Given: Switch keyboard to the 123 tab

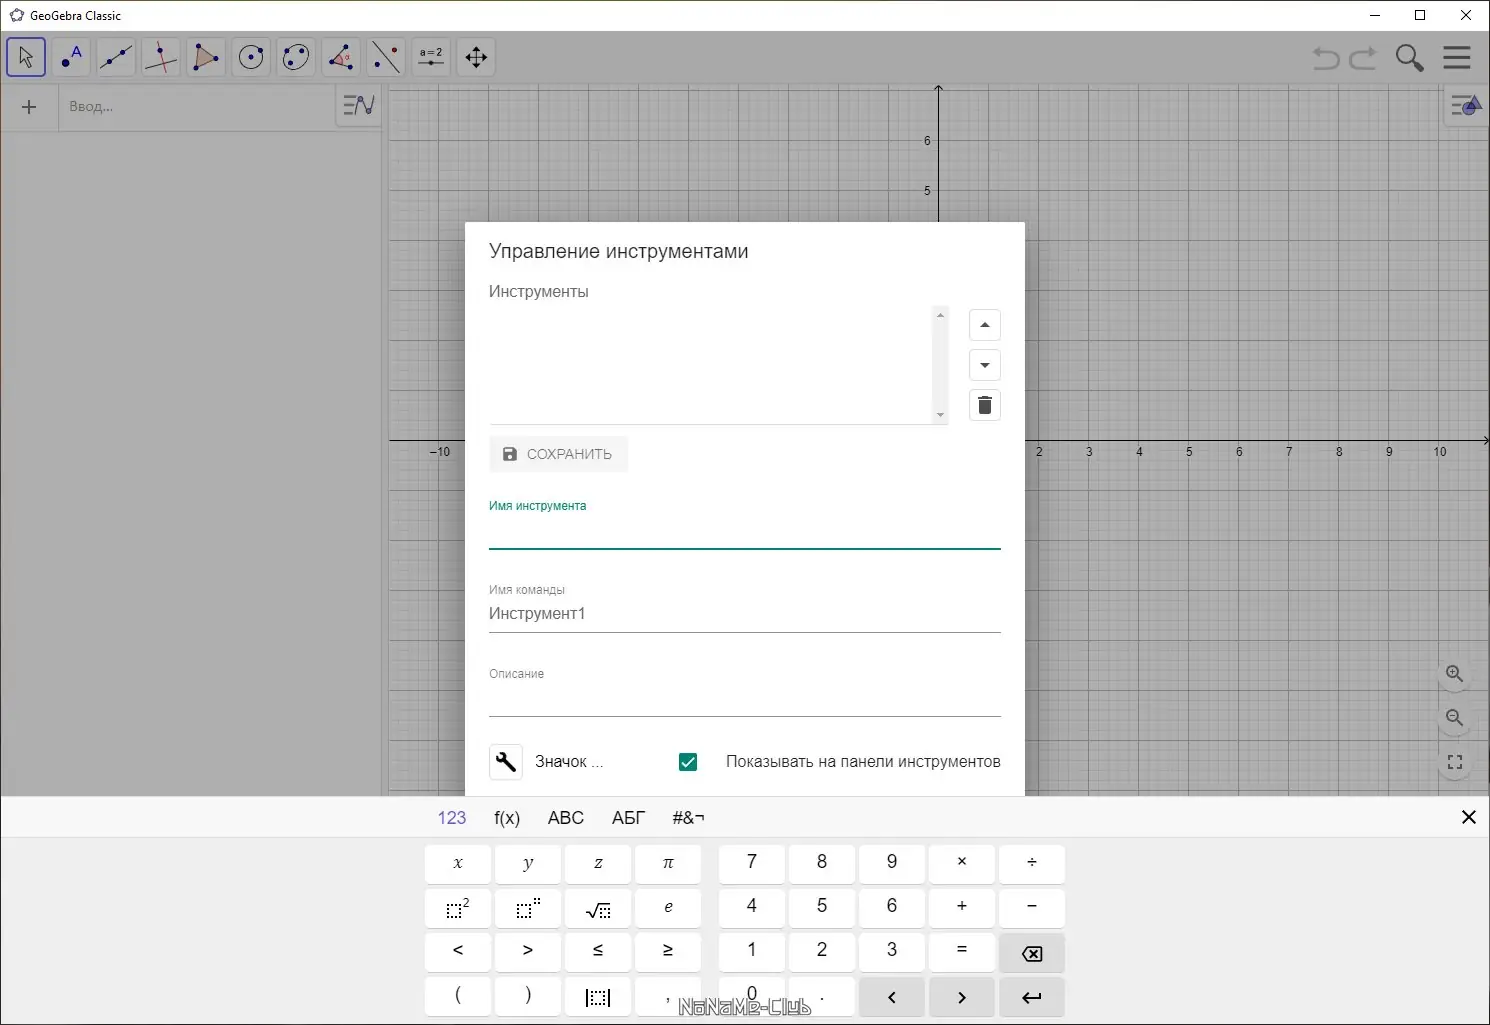Looking at the screenshot, I should [x=452, y=818].
